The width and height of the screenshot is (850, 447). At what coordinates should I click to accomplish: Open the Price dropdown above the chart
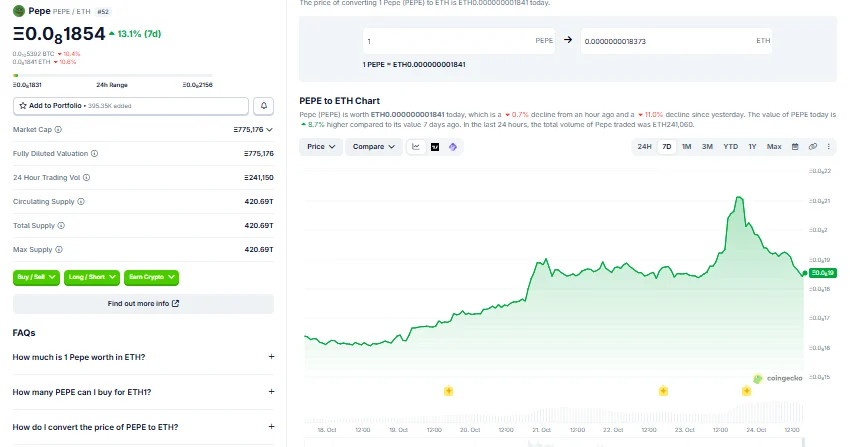tap(321, 147)
